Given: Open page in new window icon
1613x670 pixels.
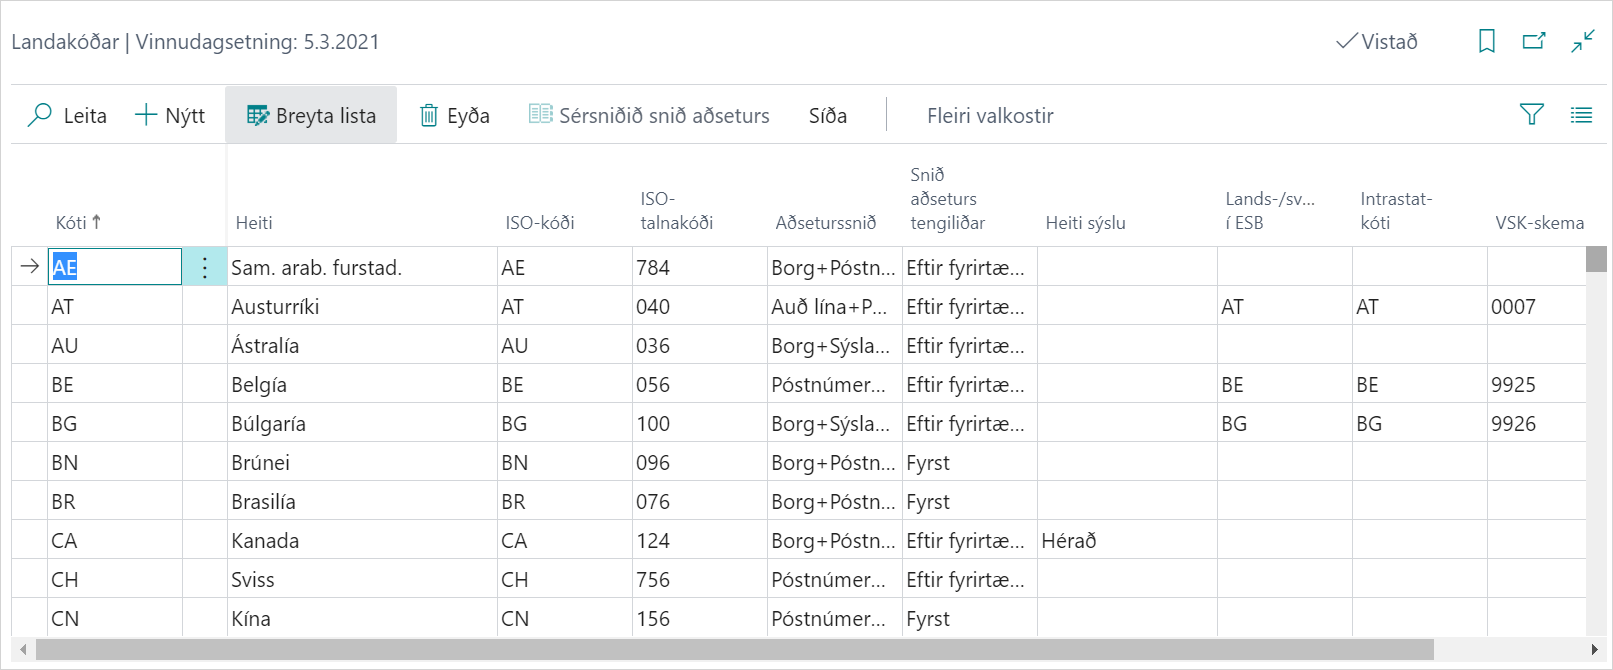Looking at the screenshot, I should point(1534,41).
